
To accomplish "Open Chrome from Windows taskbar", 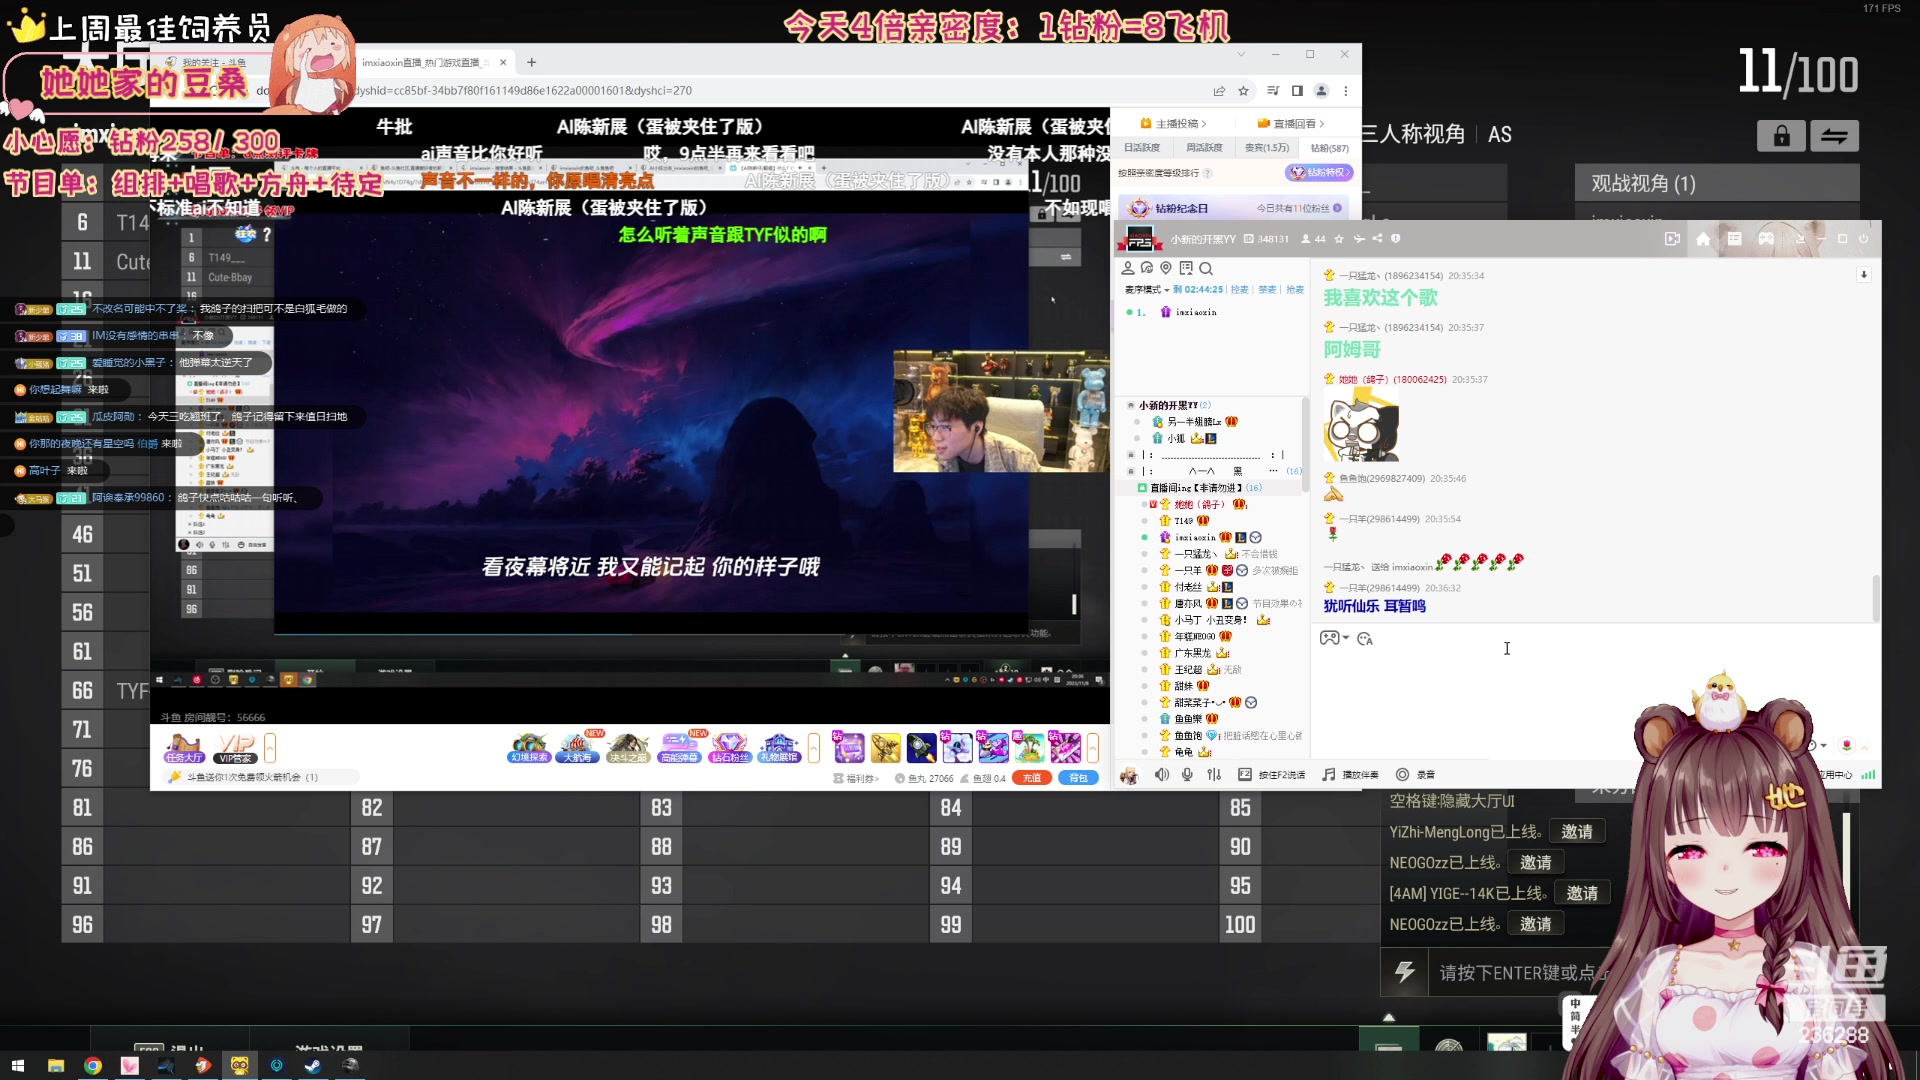I will click(x=93, y=1065).
